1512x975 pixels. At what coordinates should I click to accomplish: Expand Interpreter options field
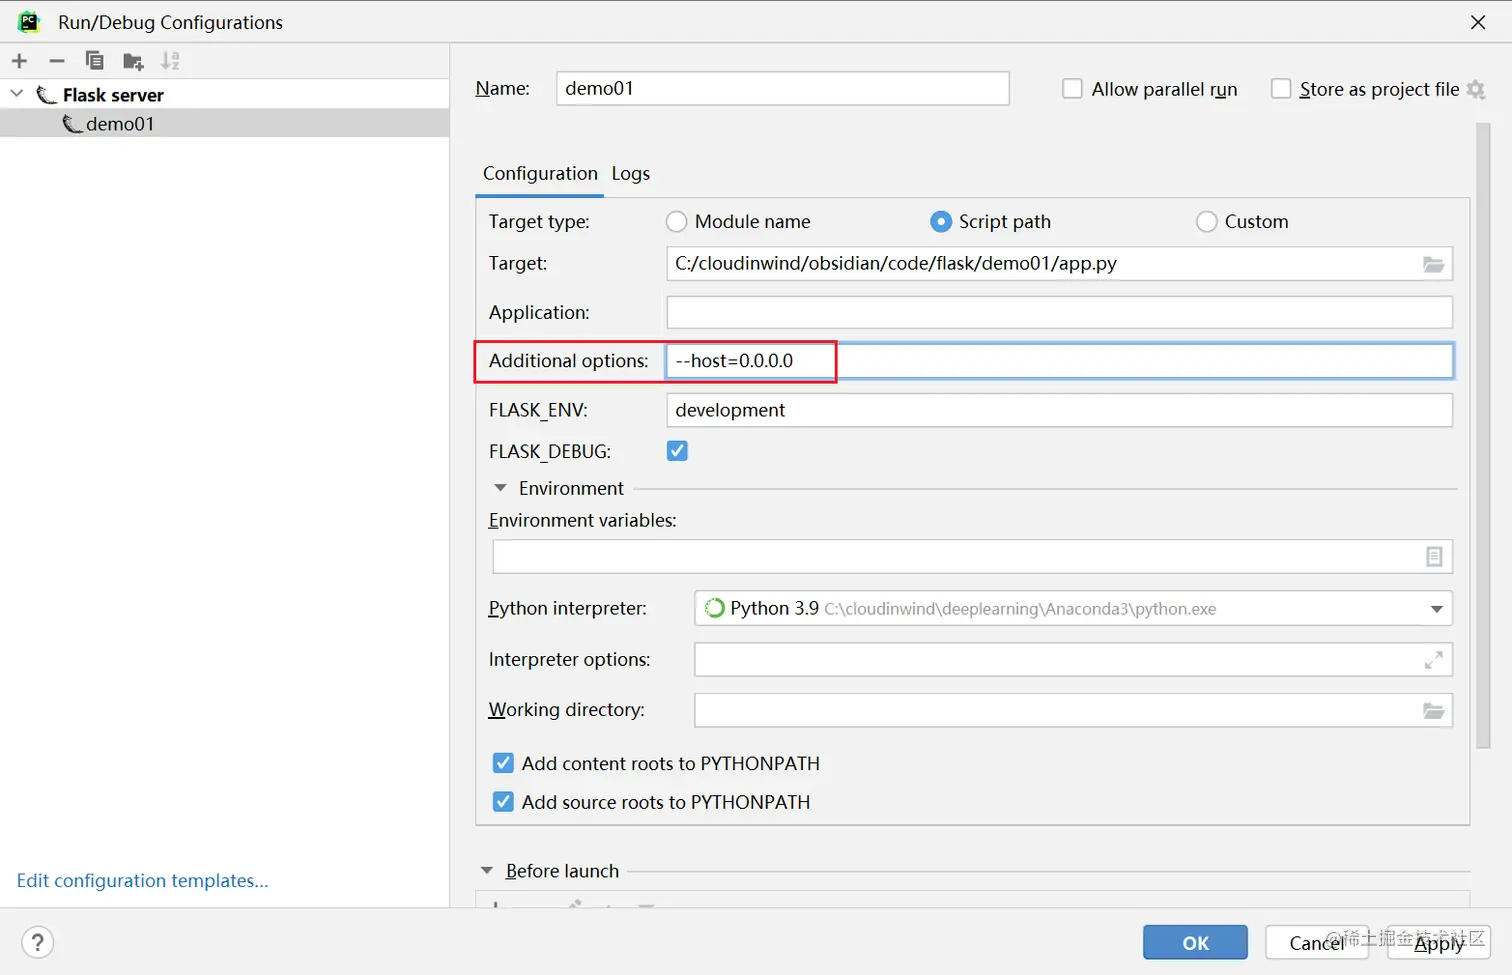1433,660
